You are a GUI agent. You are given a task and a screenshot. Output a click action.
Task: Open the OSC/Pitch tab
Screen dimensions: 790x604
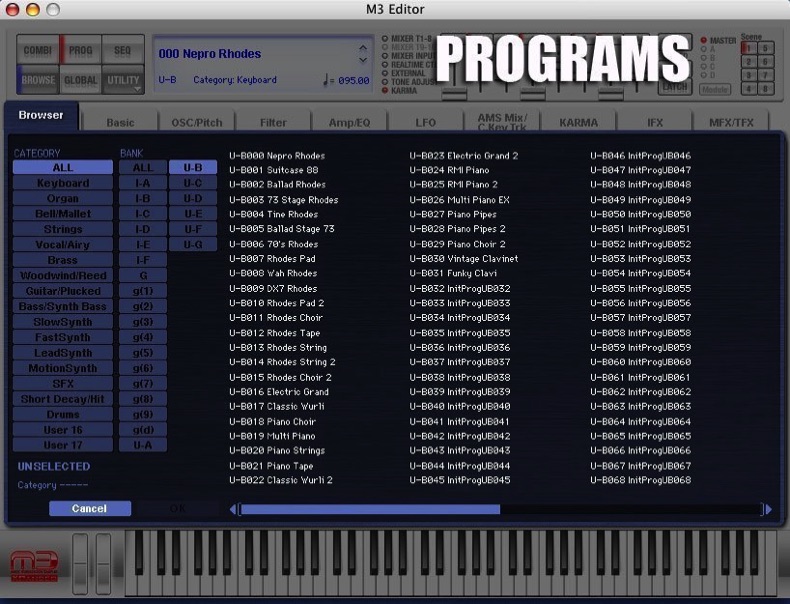[x=196, y=122]
